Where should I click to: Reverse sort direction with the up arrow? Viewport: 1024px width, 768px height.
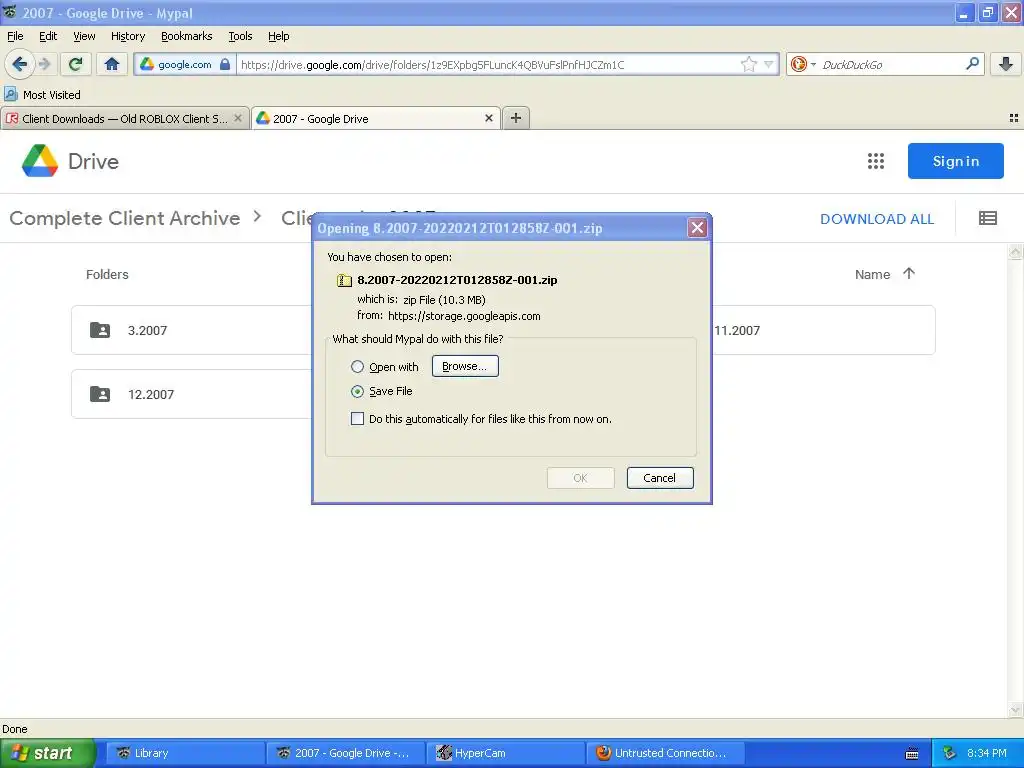click(x=908, y=274)
